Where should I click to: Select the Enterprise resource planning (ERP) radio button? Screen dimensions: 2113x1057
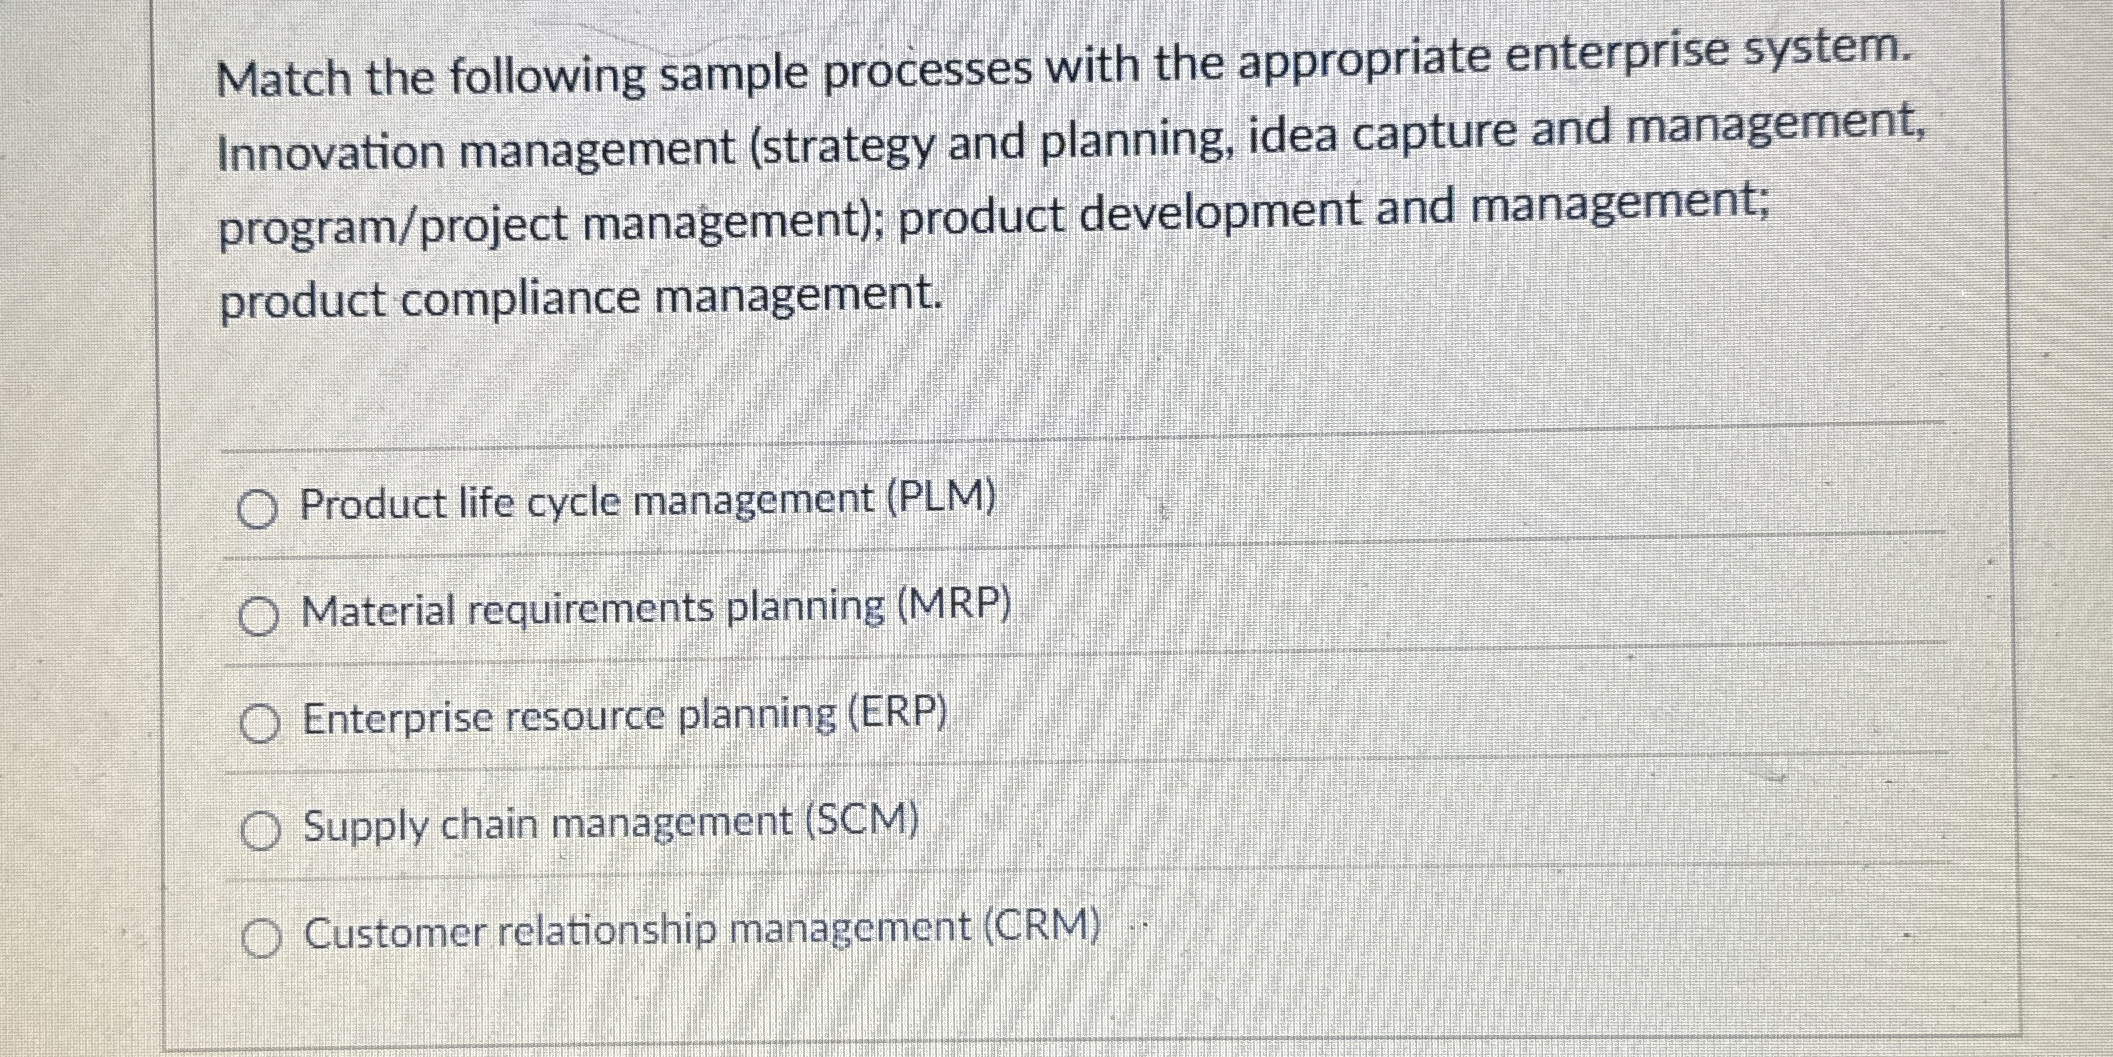click(x=260, y=722)
